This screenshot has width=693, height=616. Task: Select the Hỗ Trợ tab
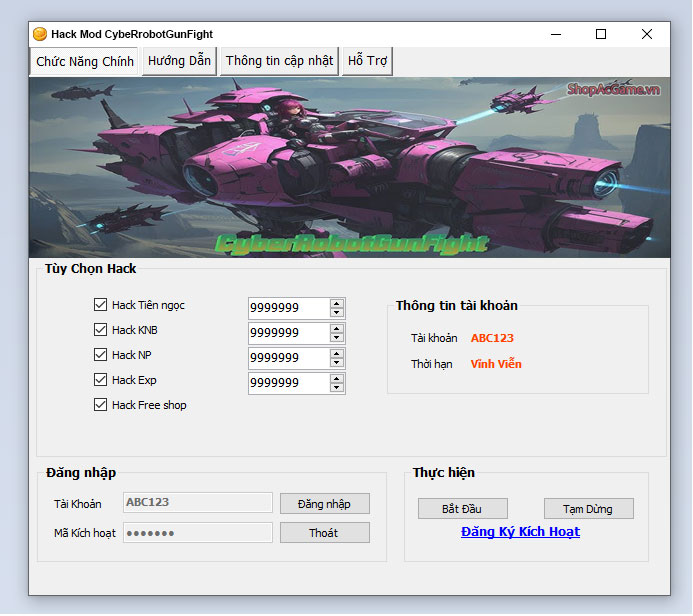tap(367, 61)
